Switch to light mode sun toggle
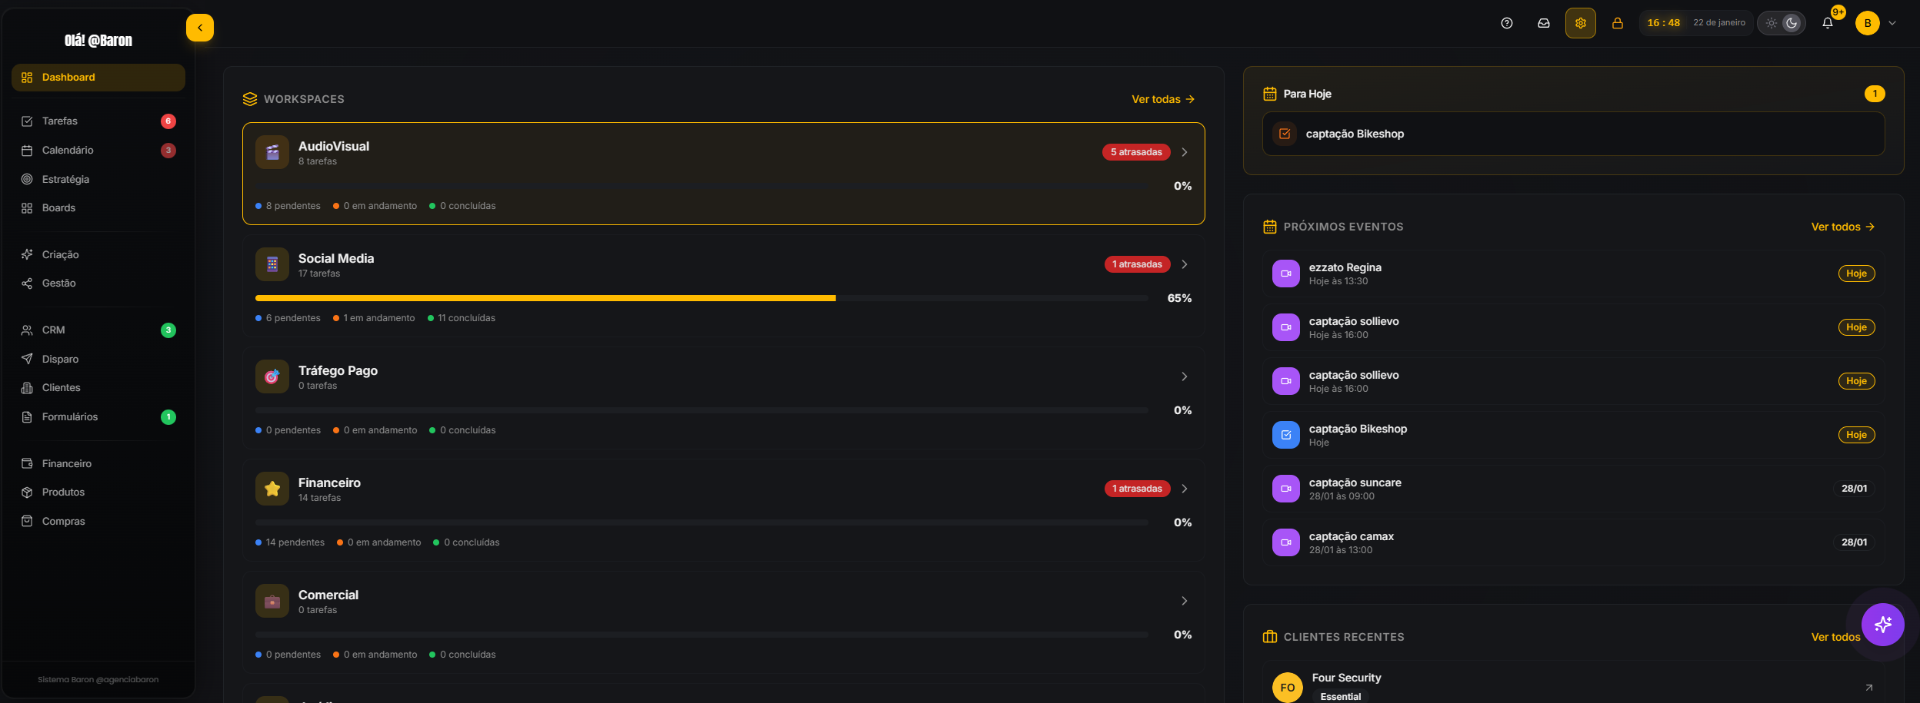The width and height of the screenshot is (1920, 703). pyautogui.click(x=1771, y=23)
